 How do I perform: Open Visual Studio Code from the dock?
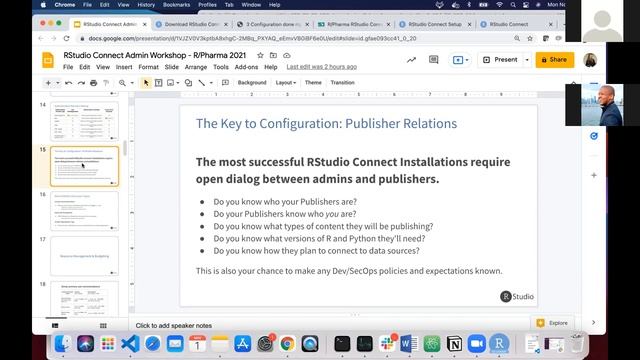130,344
